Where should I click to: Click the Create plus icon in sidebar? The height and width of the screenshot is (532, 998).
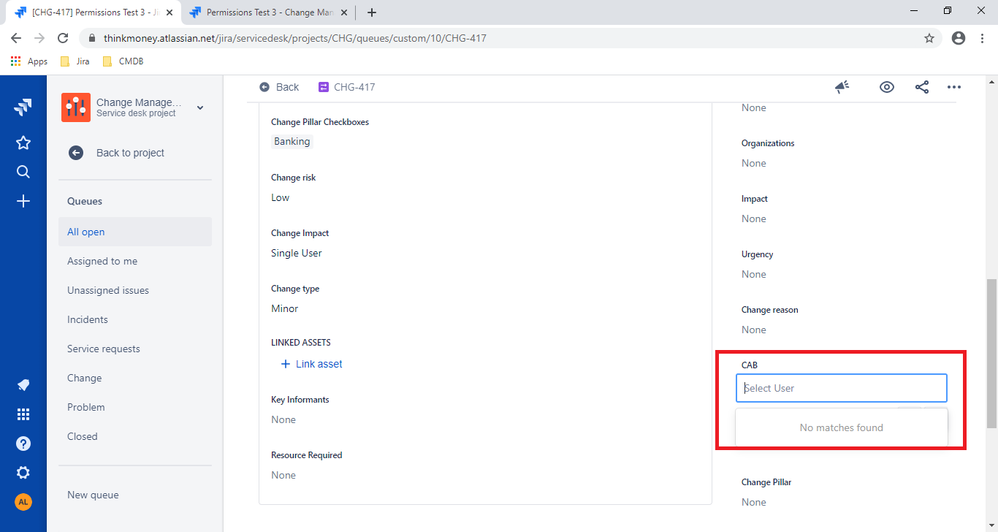[x=23, y=201]
